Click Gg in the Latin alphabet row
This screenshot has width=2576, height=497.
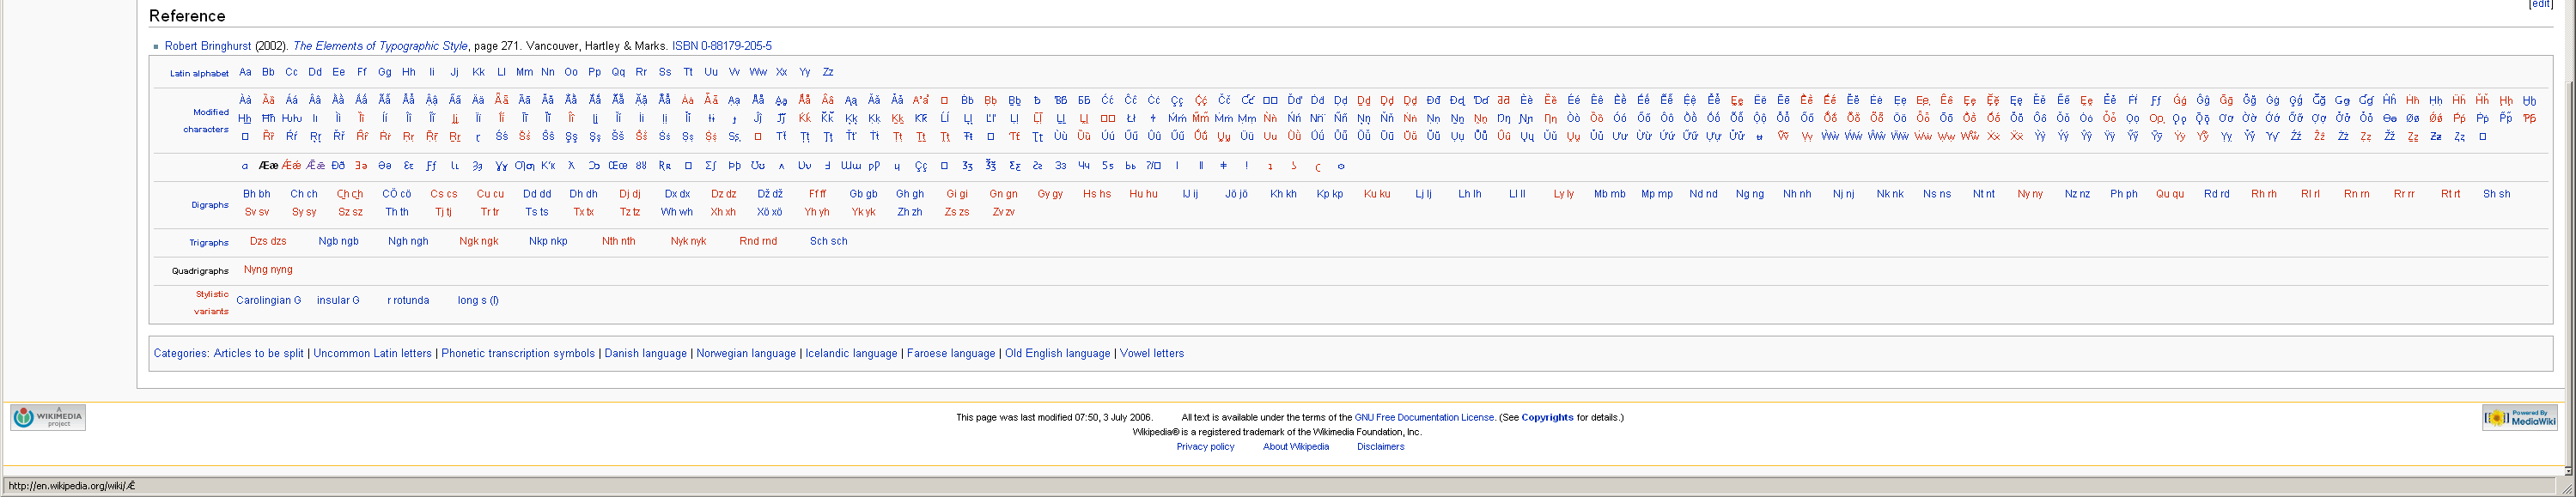[x=385, y=72]
